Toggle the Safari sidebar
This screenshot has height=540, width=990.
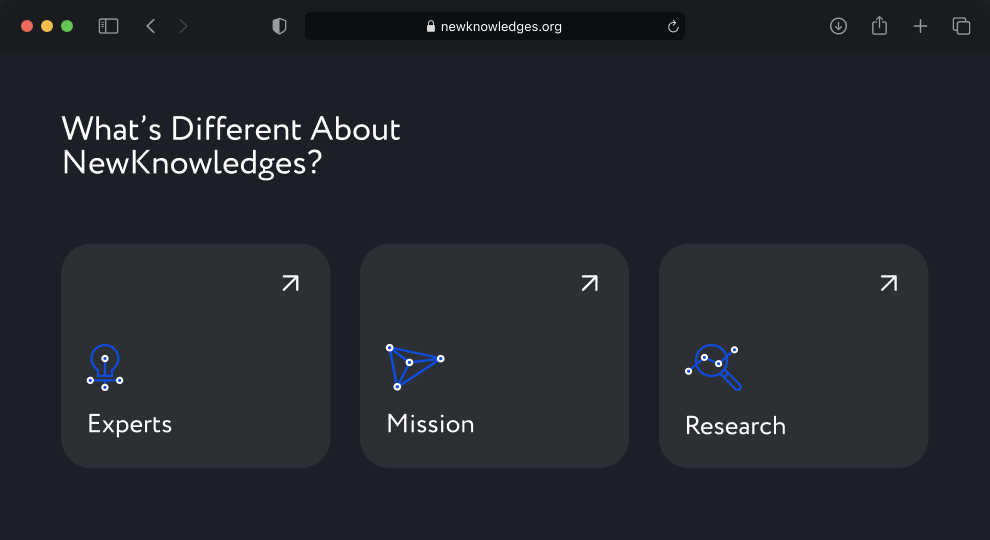109,26
